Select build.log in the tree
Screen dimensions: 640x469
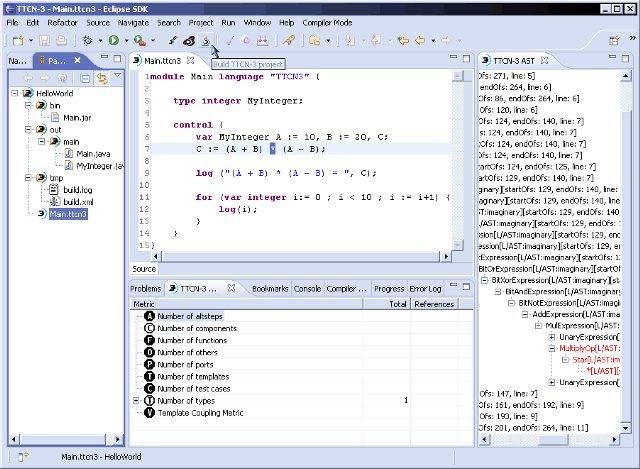(78, 190)
